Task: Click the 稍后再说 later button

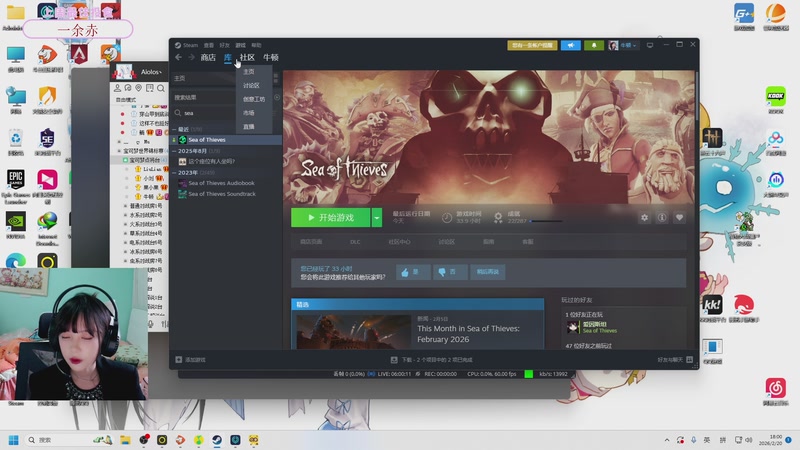Action: (488, 272)
